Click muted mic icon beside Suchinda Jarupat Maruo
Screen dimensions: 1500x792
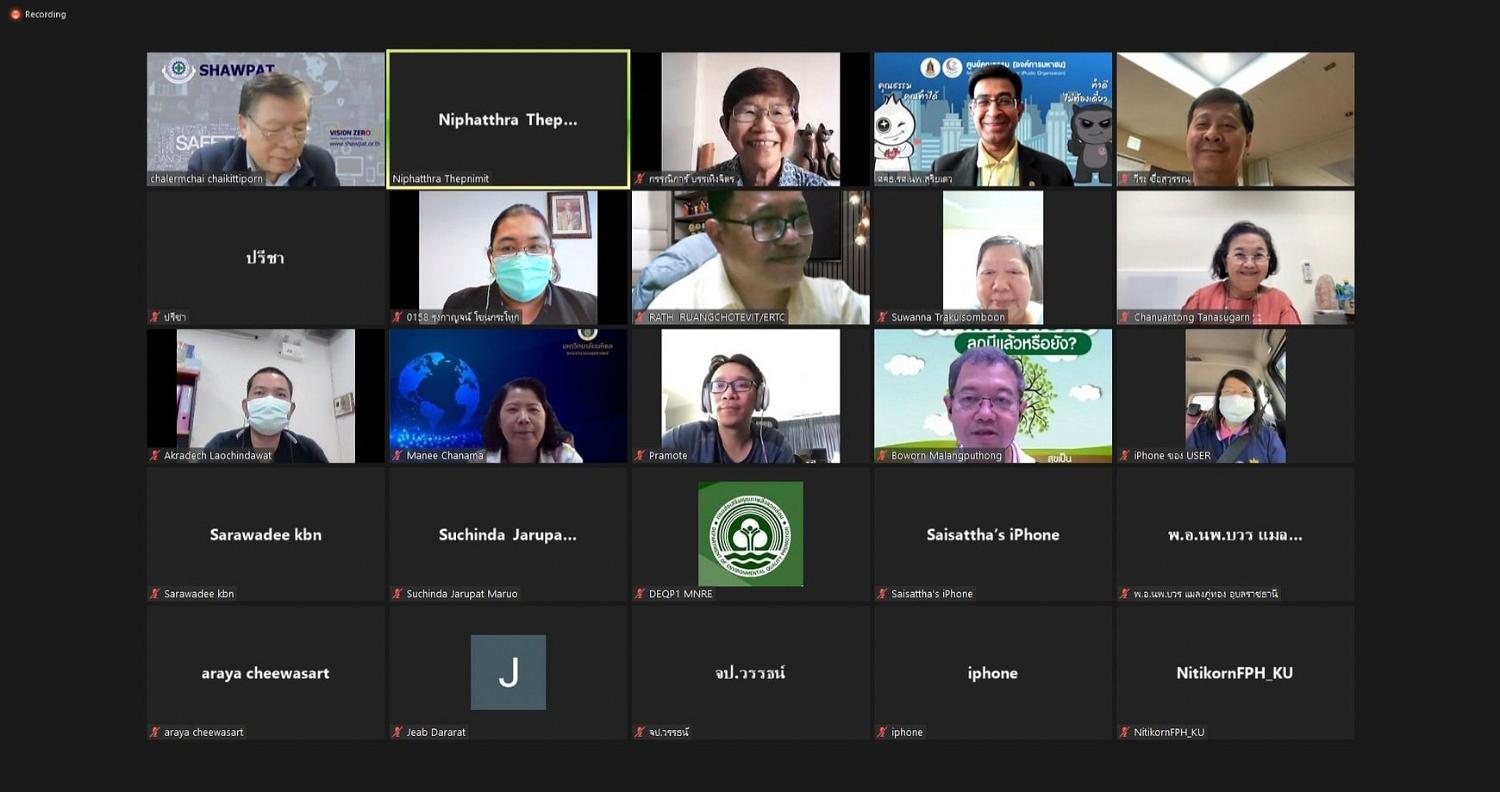click(x=397, y=593)
